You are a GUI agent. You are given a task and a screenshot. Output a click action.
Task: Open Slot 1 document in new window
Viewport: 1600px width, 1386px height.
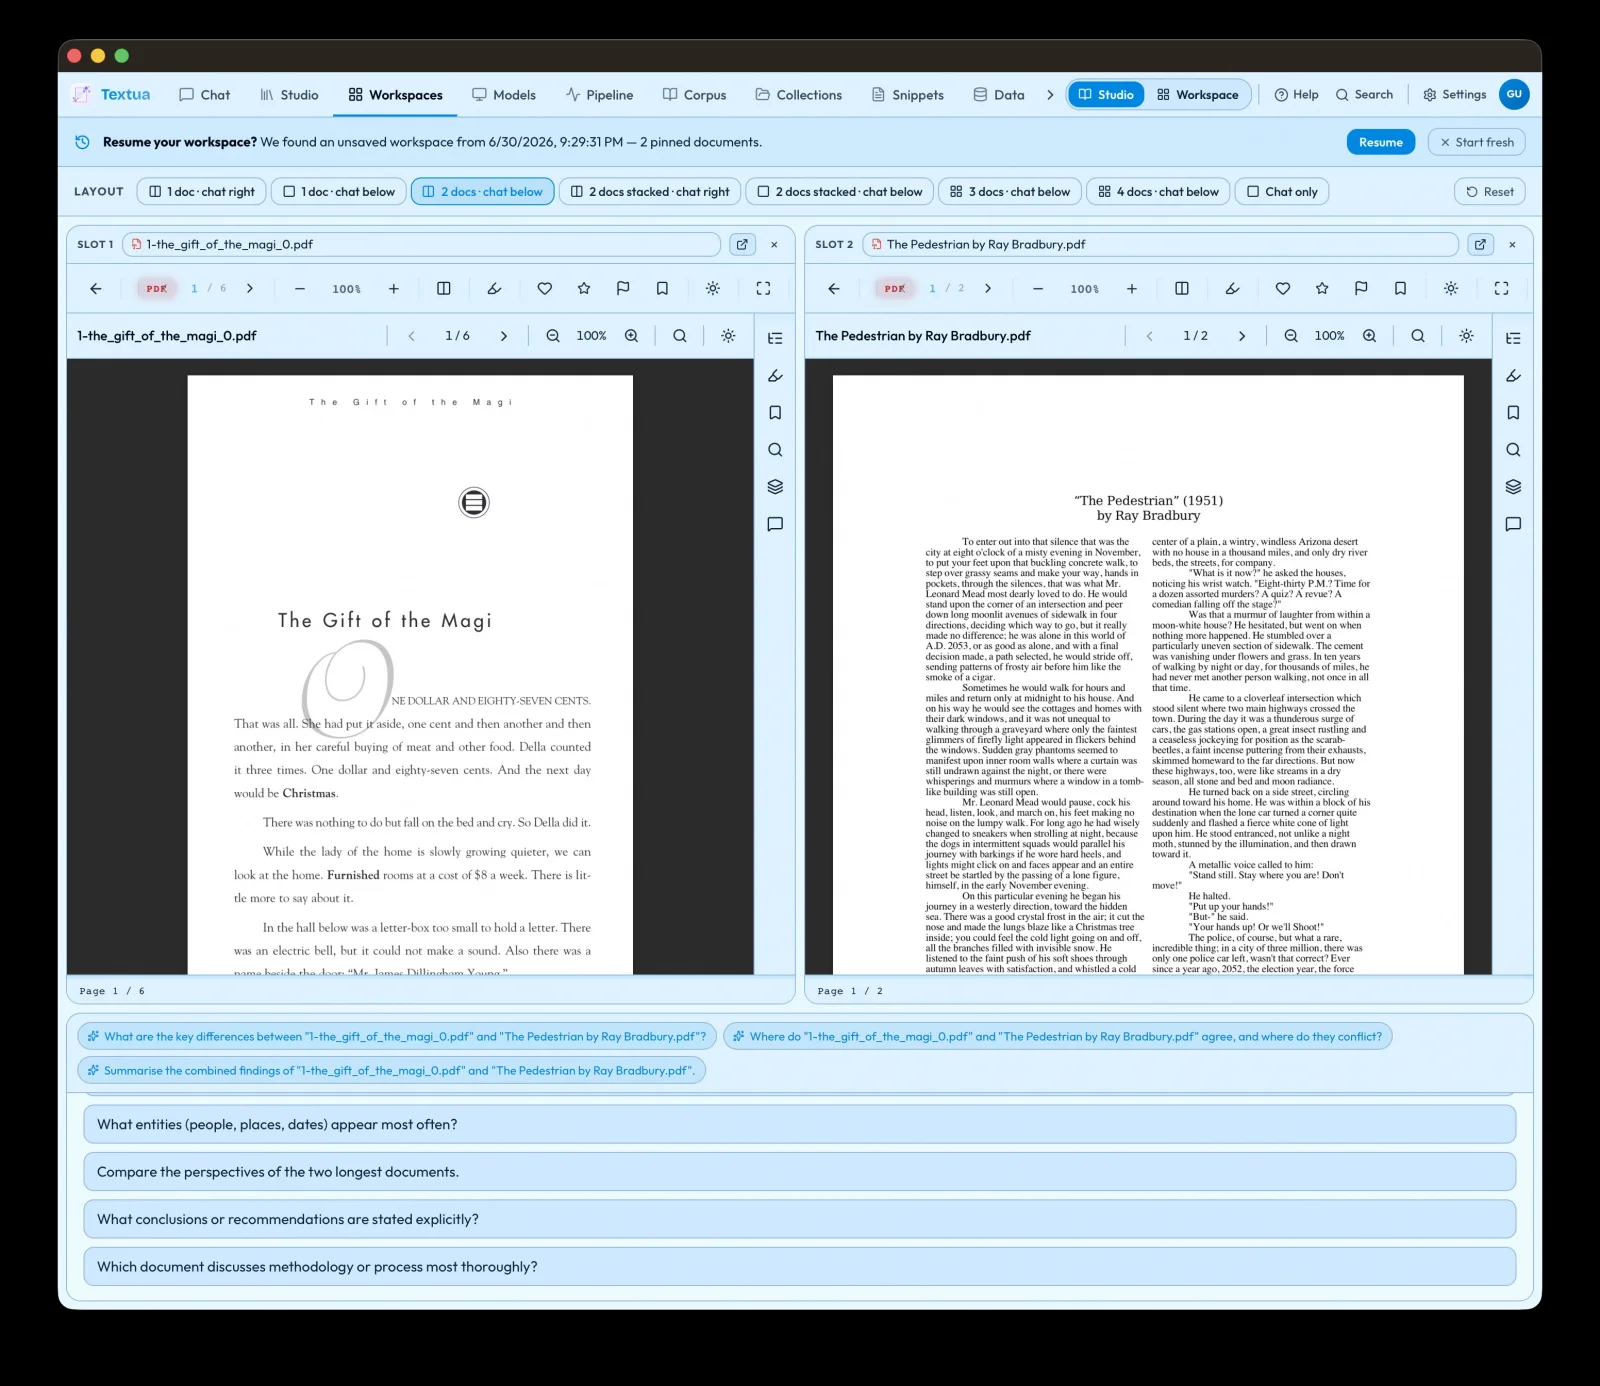tap(742, 244)
